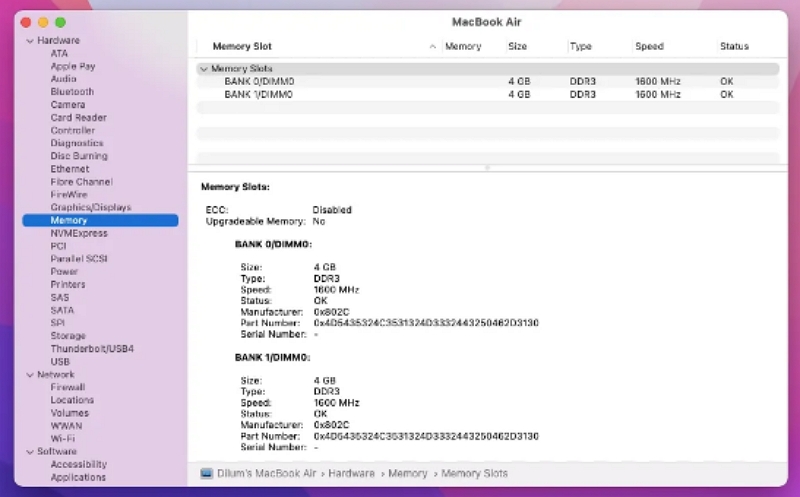
Task: Select Card Reader in the sidebar
Action: coord(79,118)
